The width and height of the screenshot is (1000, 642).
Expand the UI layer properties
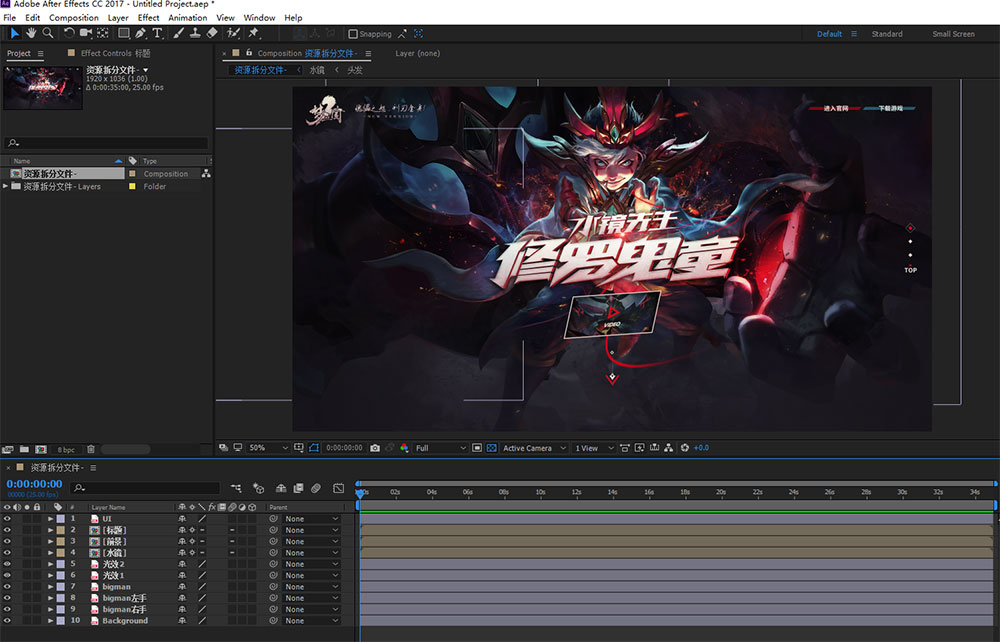[x=50, y=519]
